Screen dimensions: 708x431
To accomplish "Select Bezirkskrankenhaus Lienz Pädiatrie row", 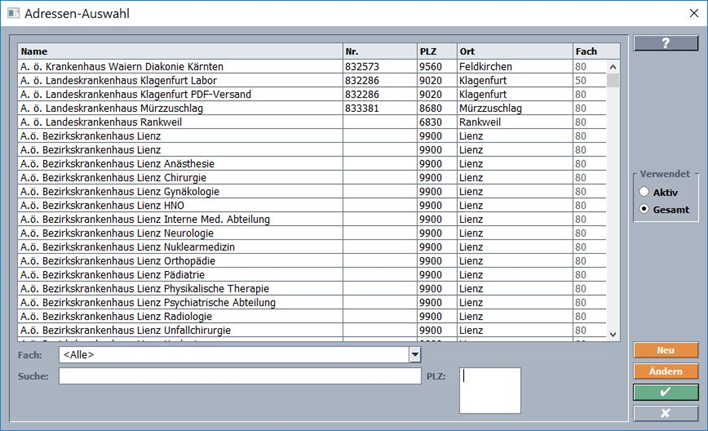I will point(312,275).
